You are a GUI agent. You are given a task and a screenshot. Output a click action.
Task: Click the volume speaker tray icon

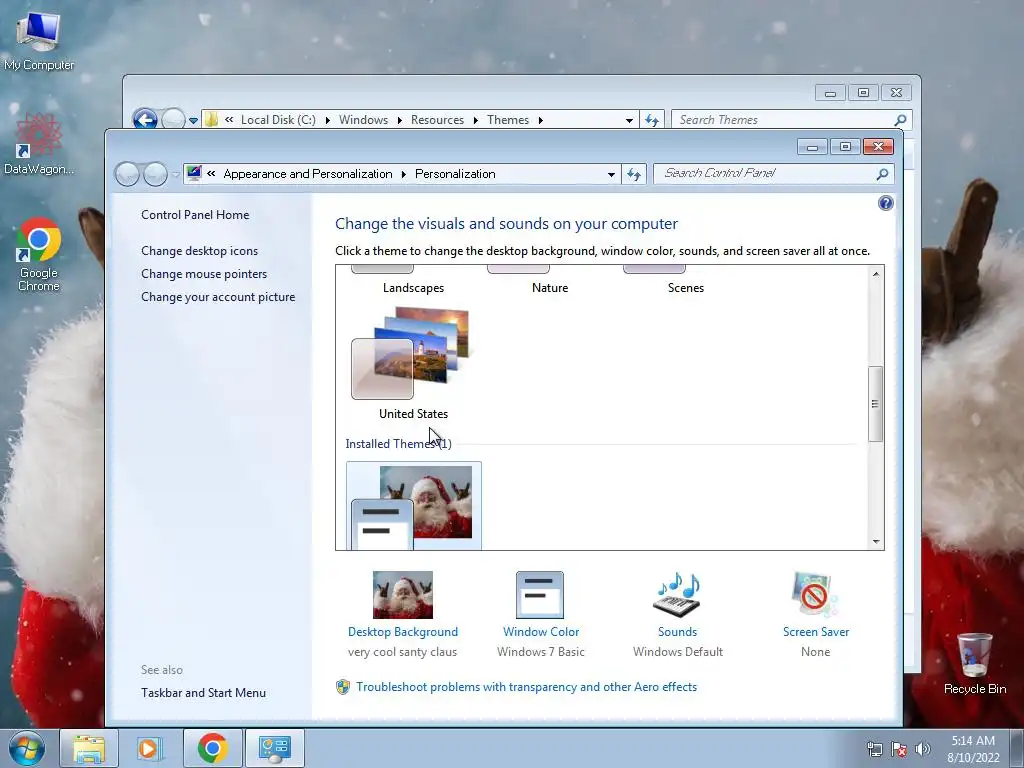coord(923,749)
